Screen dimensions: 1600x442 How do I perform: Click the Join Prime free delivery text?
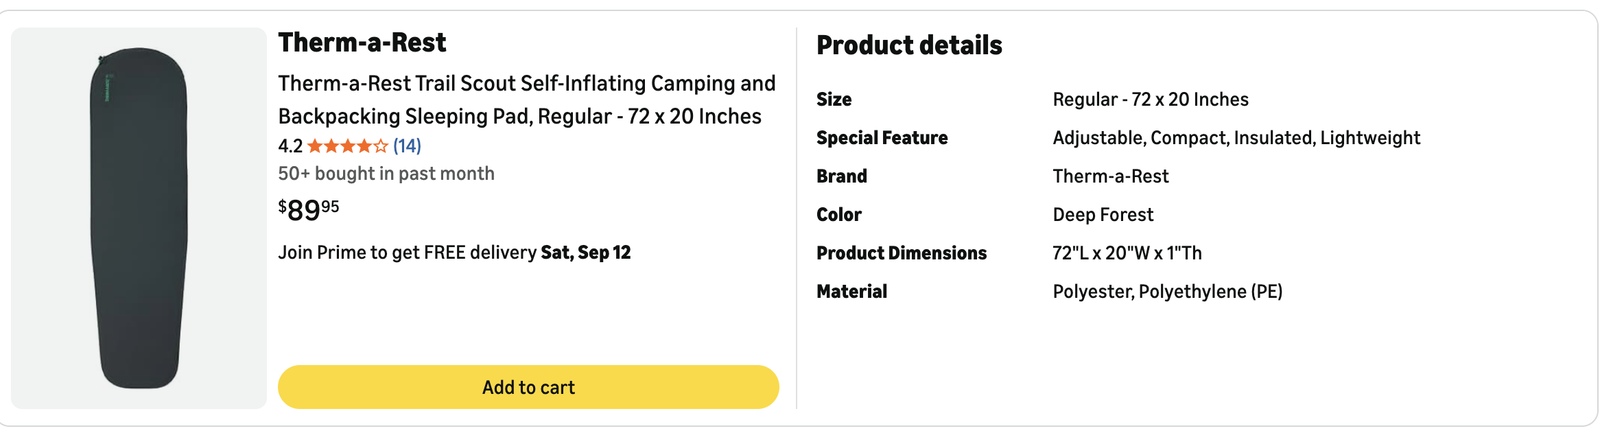[x=455, y=252]
